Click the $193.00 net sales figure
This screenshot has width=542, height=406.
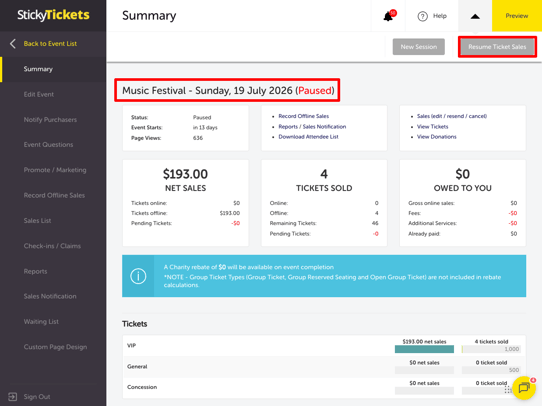(x=185, y=174)
